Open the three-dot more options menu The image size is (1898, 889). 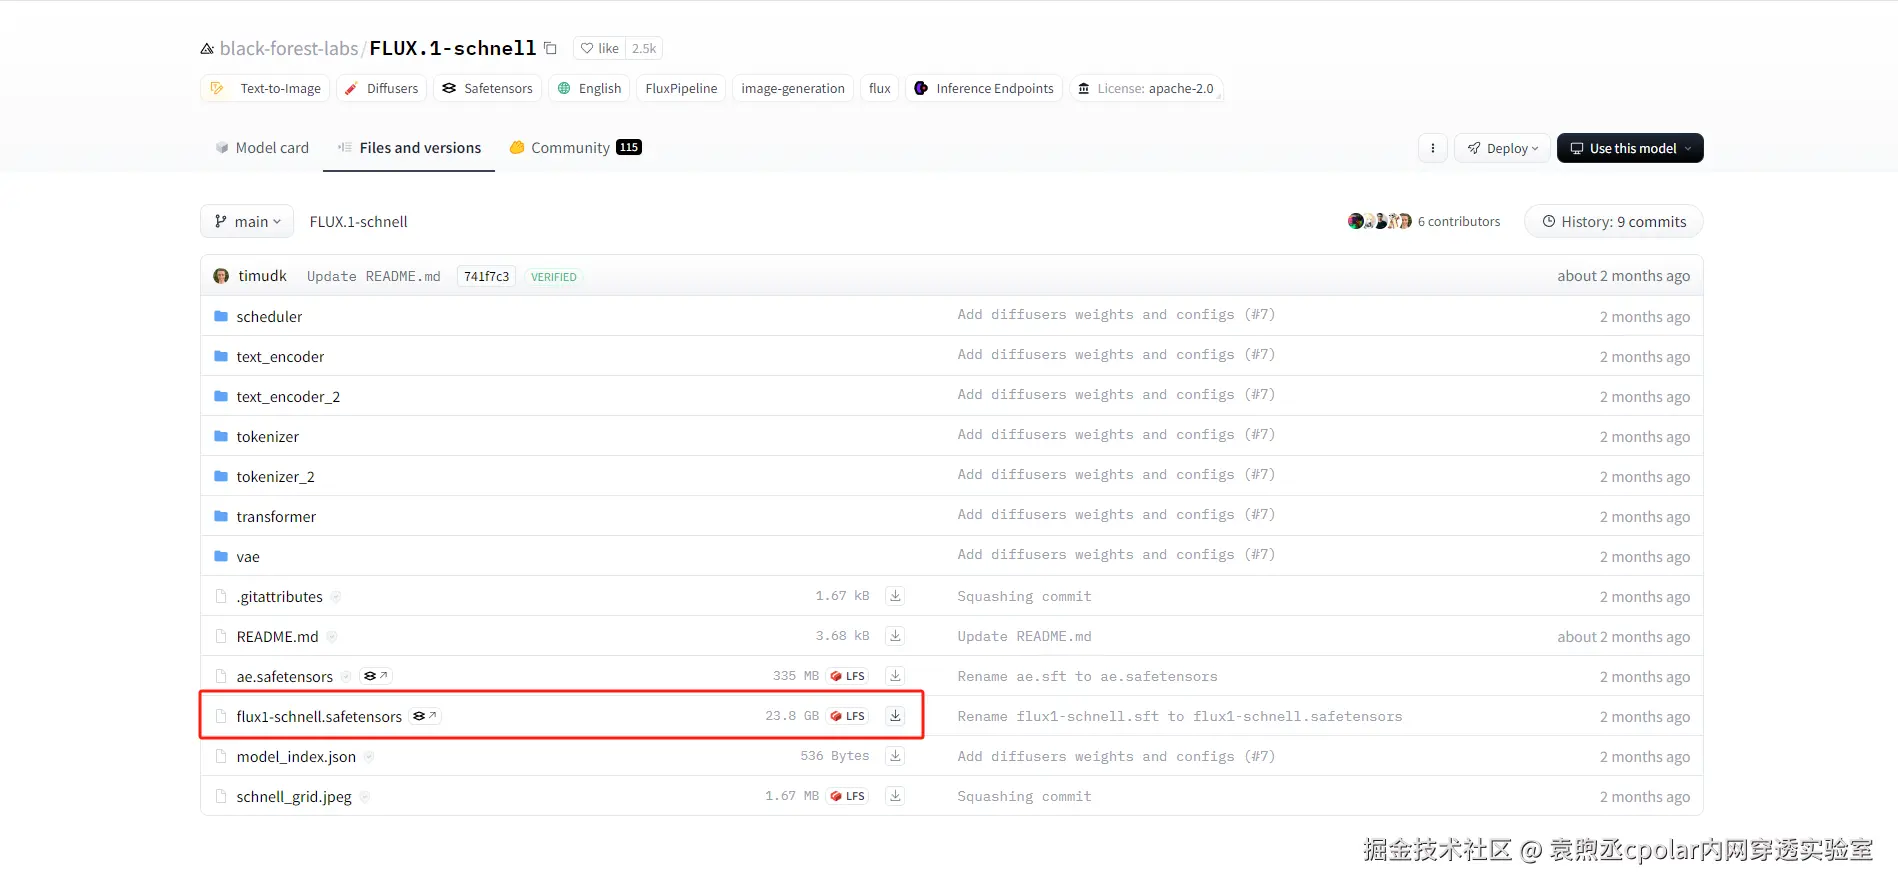coord(1432,148)
